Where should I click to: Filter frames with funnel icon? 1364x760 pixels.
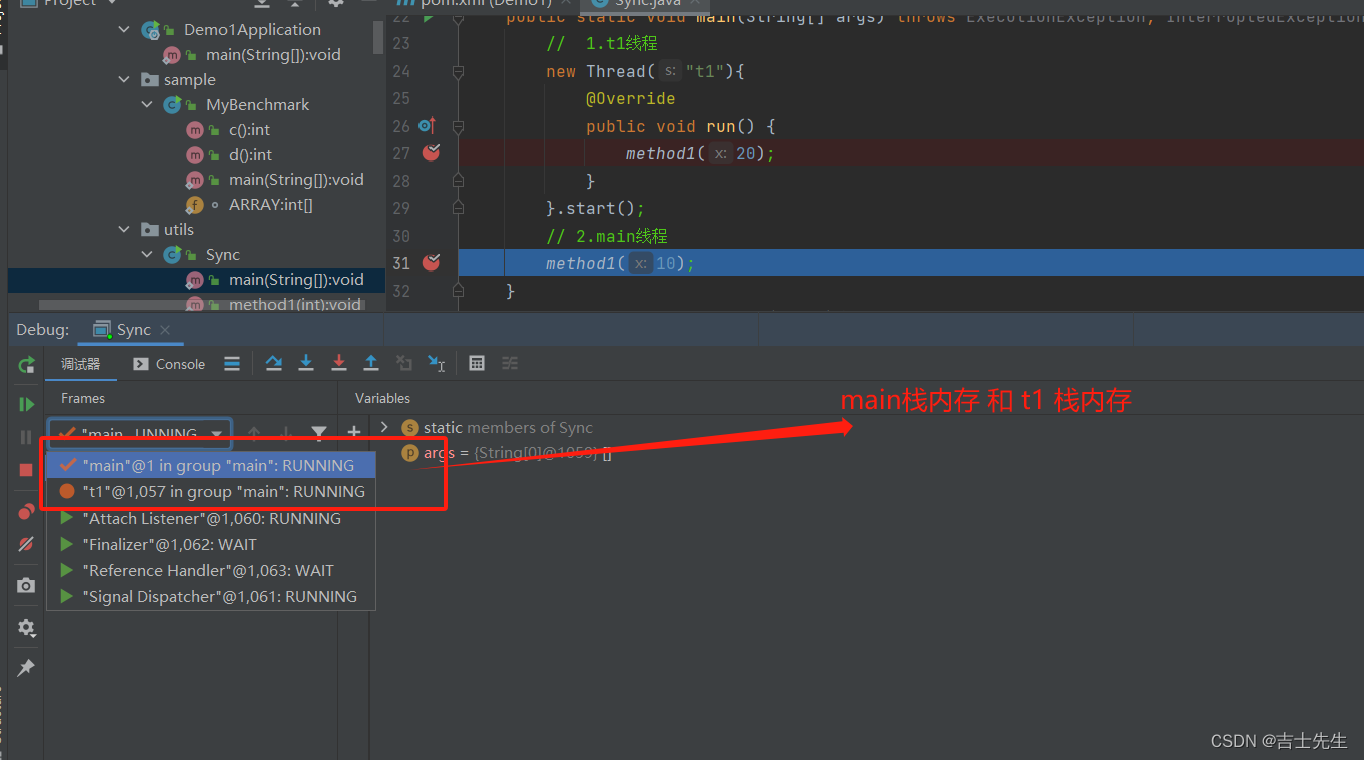[319, 433]
